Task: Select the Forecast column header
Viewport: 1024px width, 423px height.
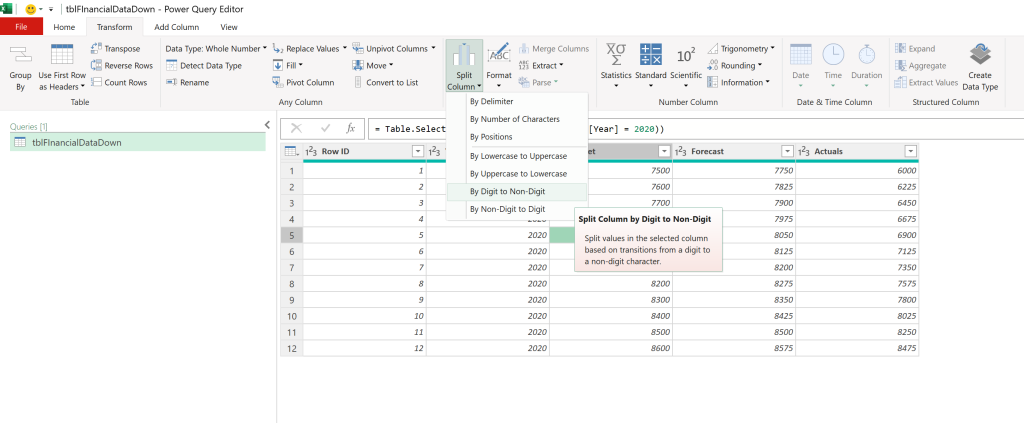Action: [734, 151]
